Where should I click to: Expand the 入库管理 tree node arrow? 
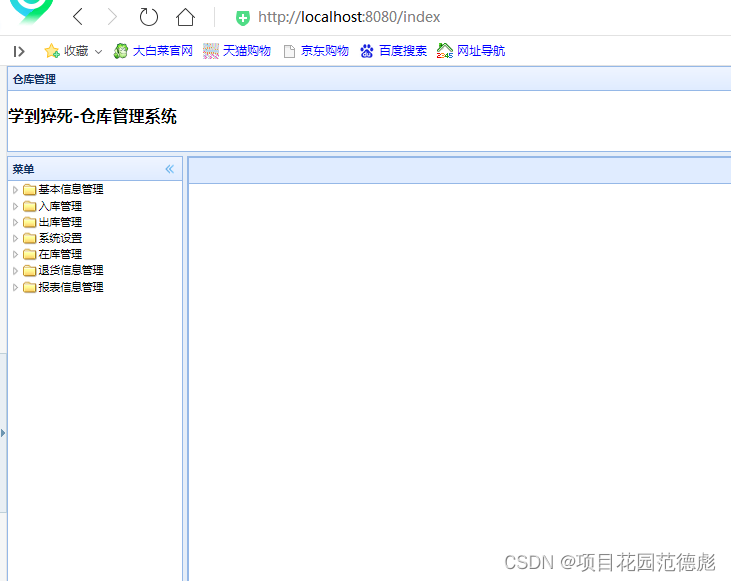[15, 206]
